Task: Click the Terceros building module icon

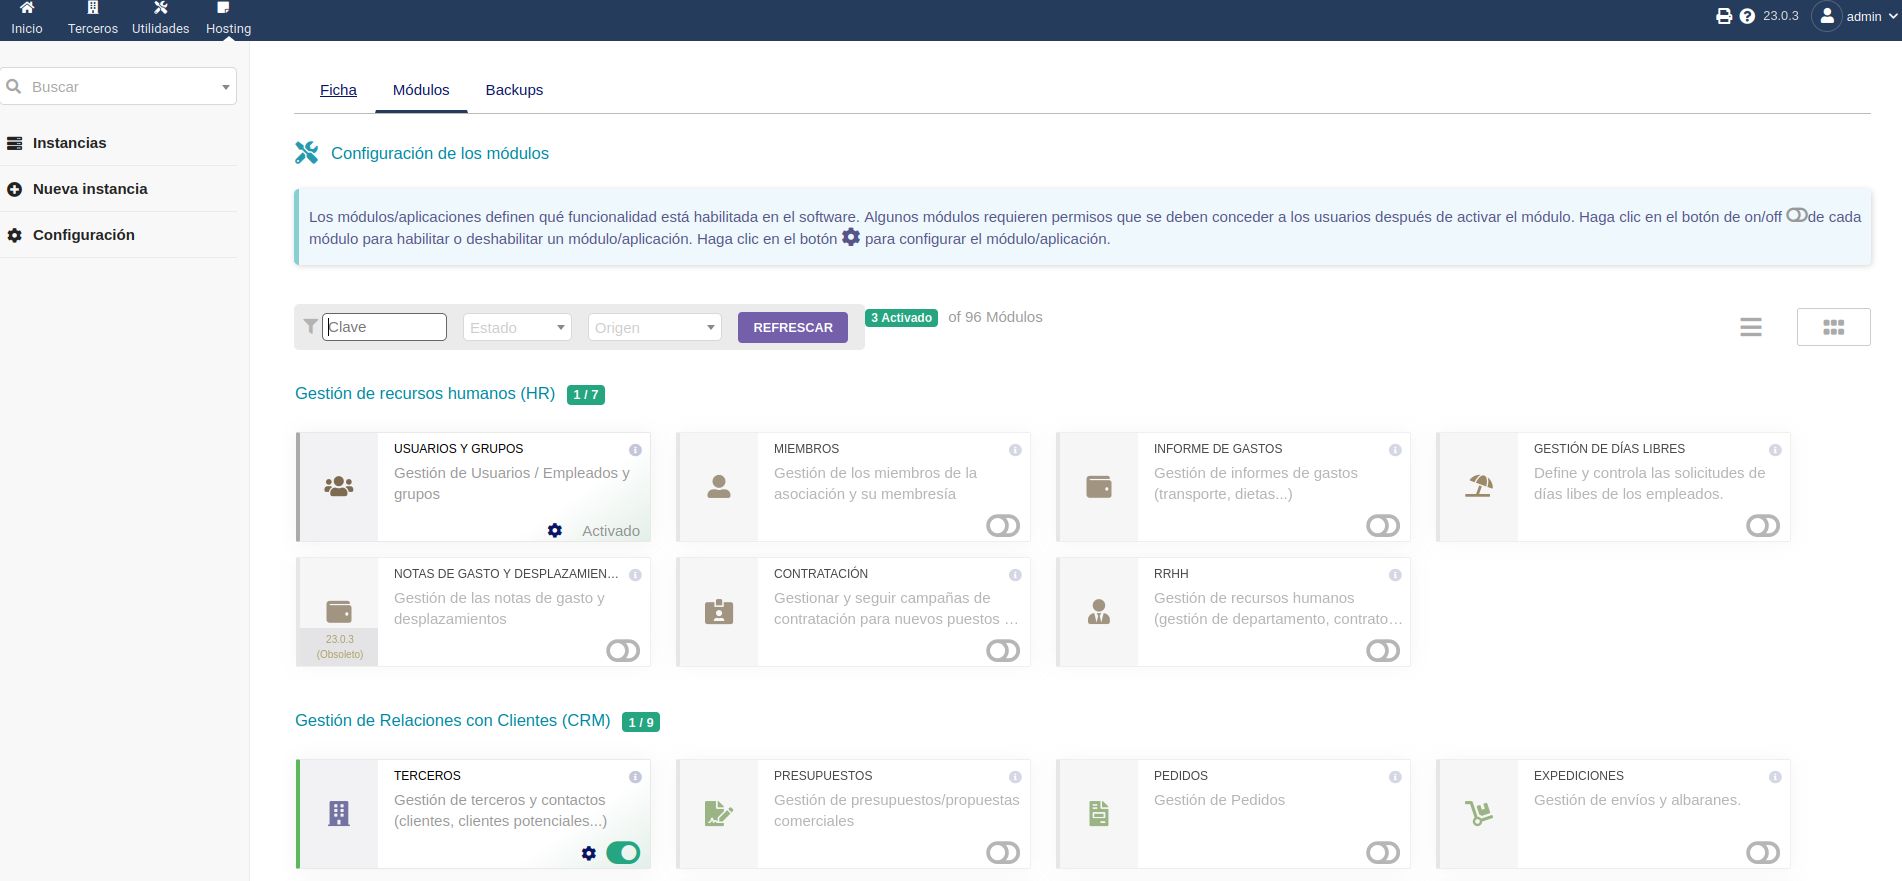Action: (339, 814)
